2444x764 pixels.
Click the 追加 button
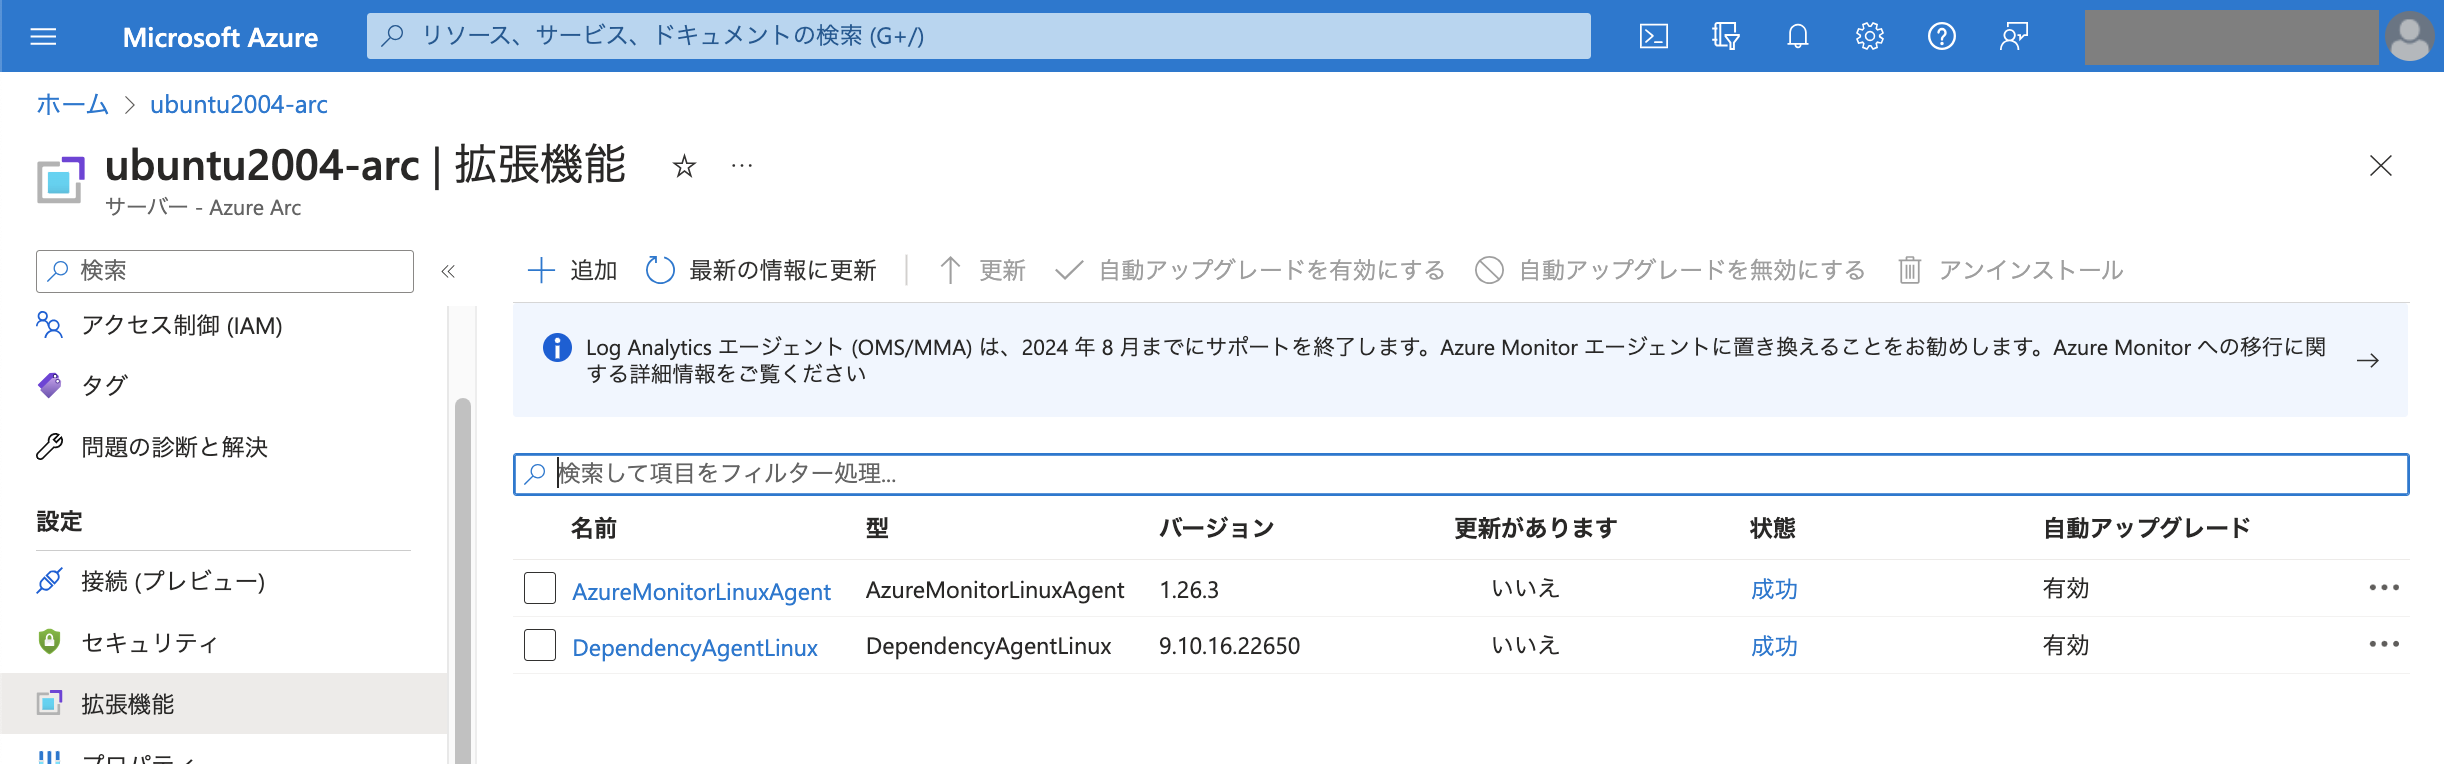572,270
